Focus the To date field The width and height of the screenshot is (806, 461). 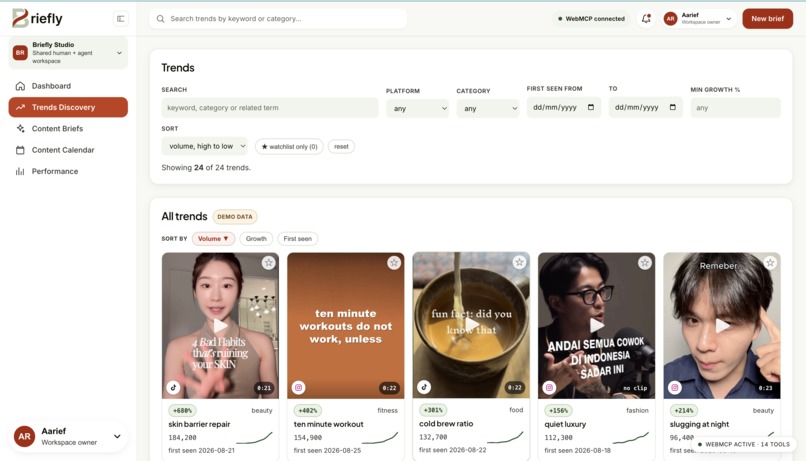[x=646, y=107]
